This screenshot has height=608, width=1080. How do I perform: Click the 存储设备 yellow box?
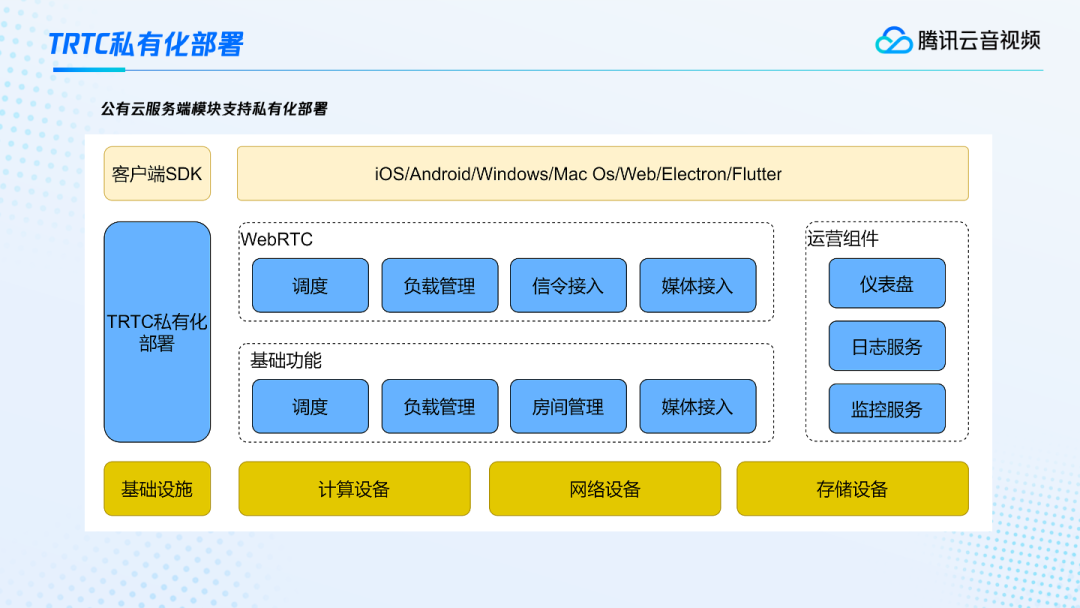[x=853, y=489]
